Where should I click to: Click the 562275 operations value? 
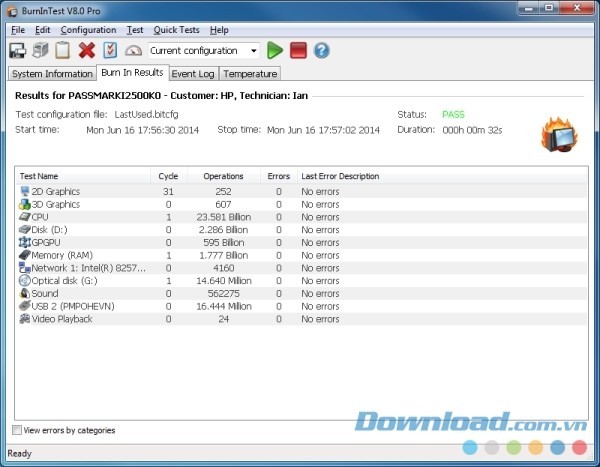pos(223,294)
